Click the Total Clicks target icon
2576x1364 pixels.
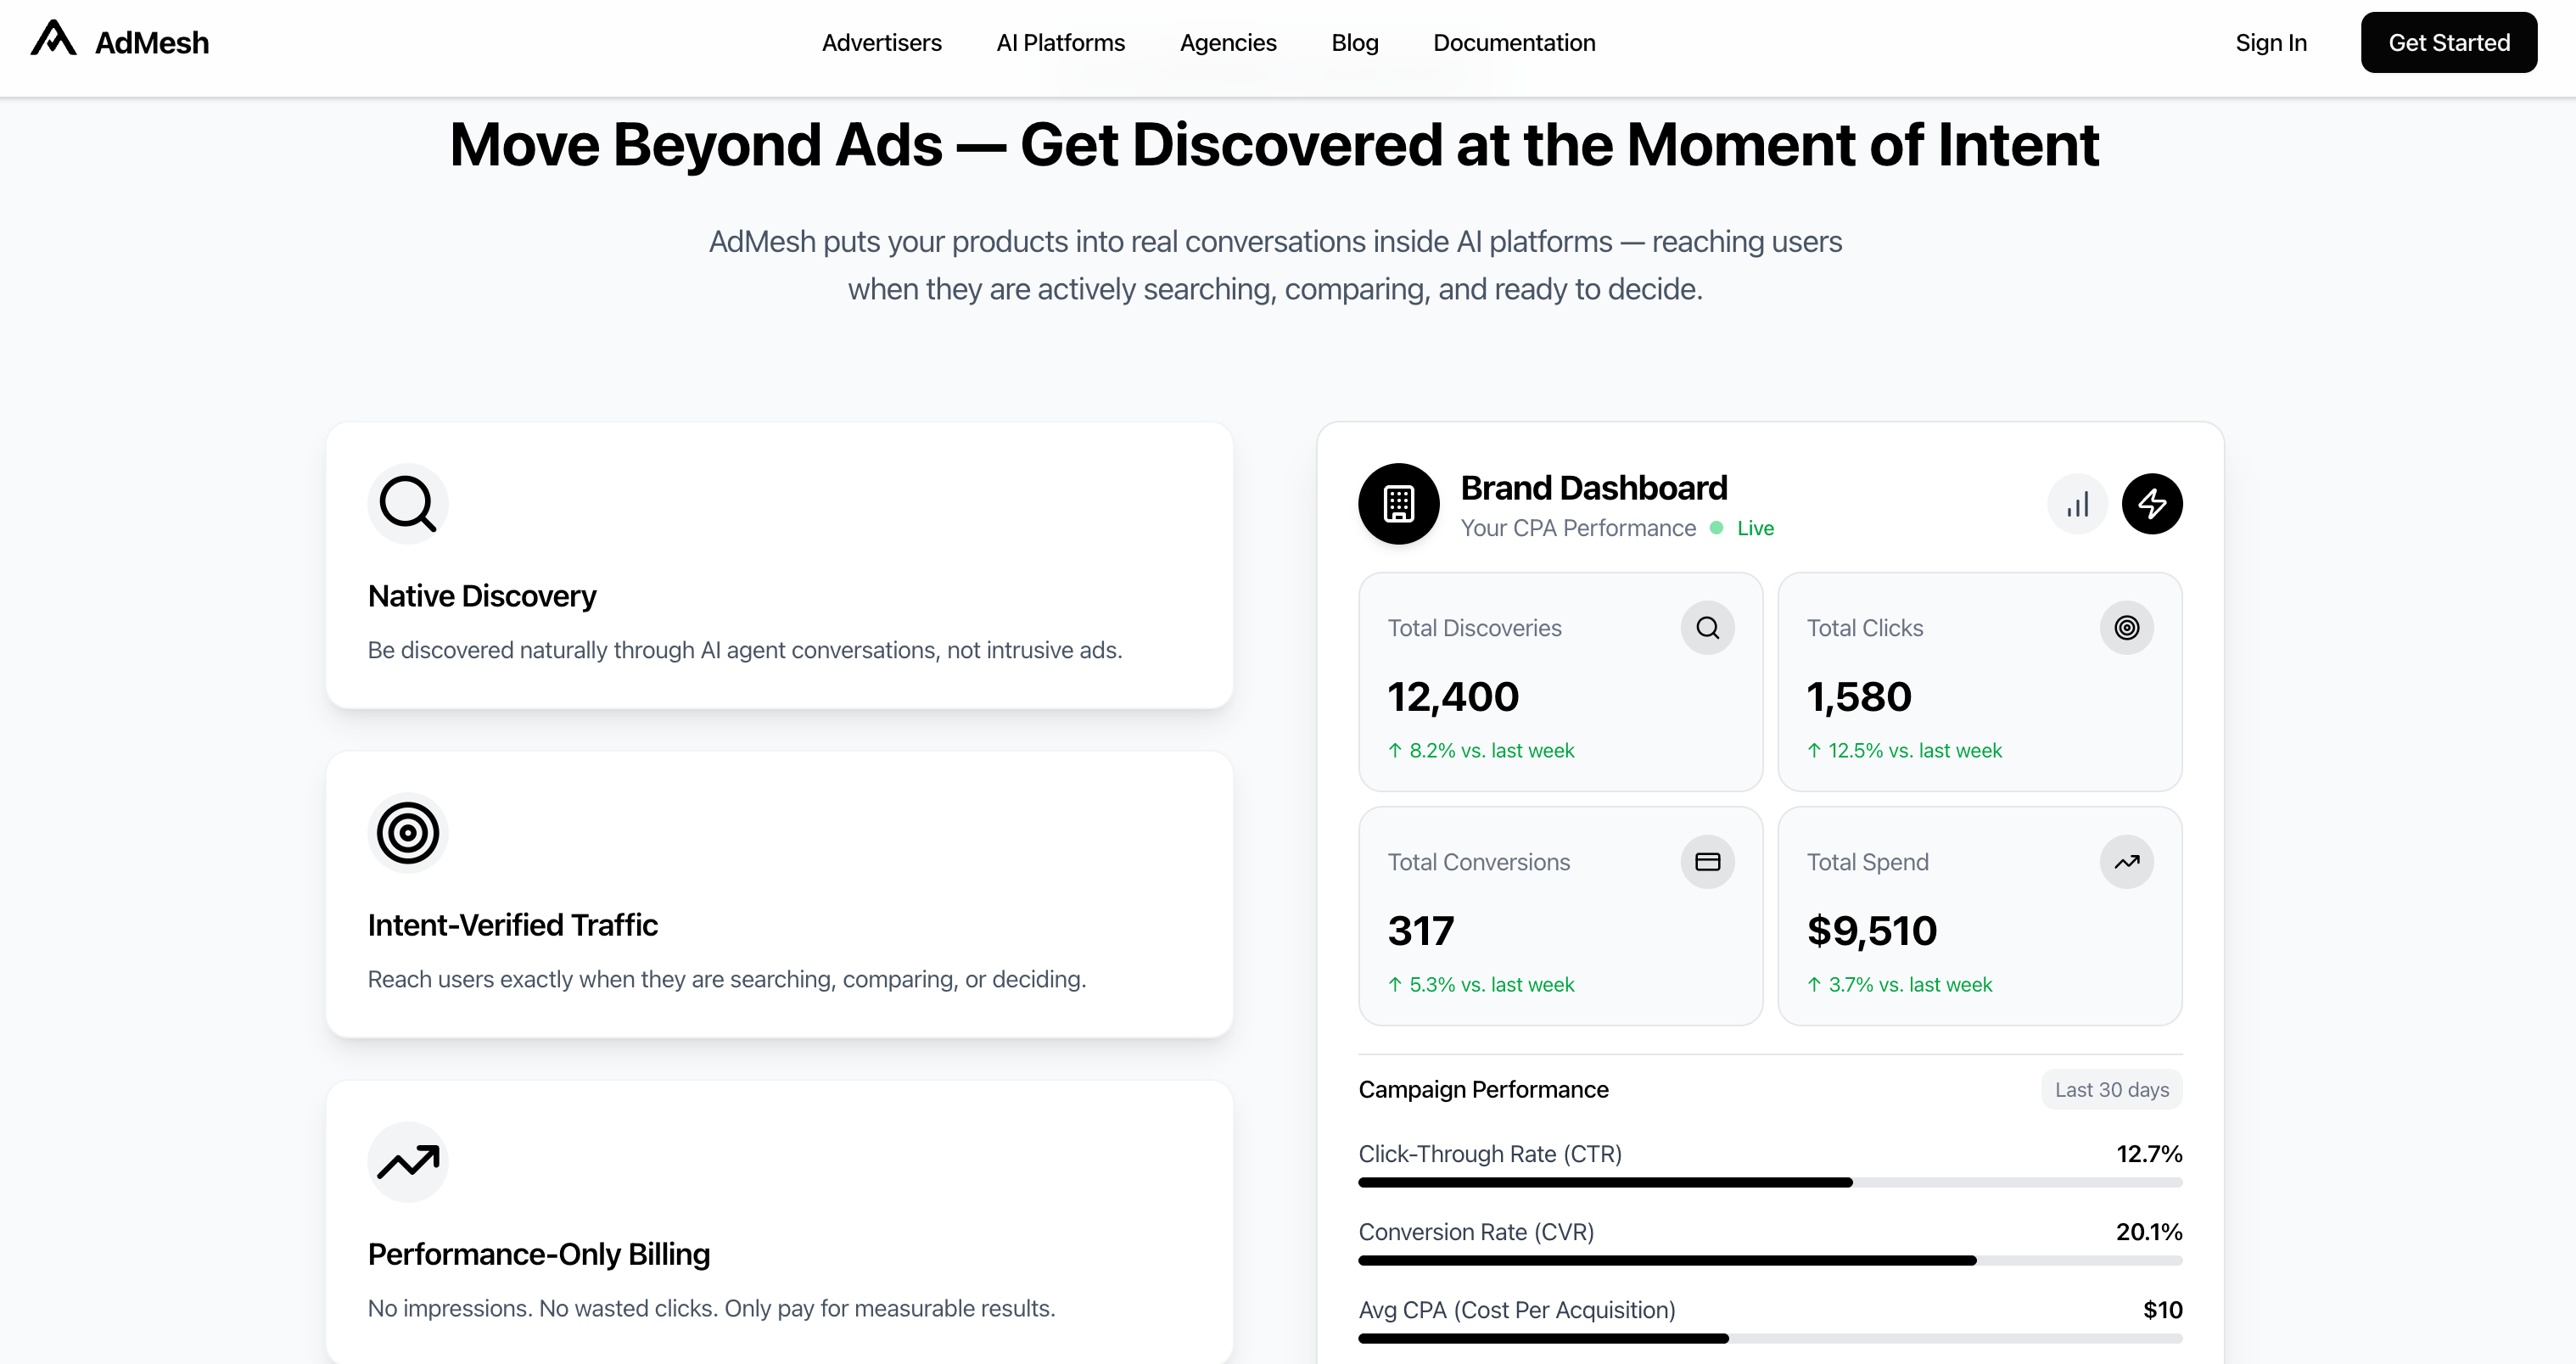point(2126,628)
